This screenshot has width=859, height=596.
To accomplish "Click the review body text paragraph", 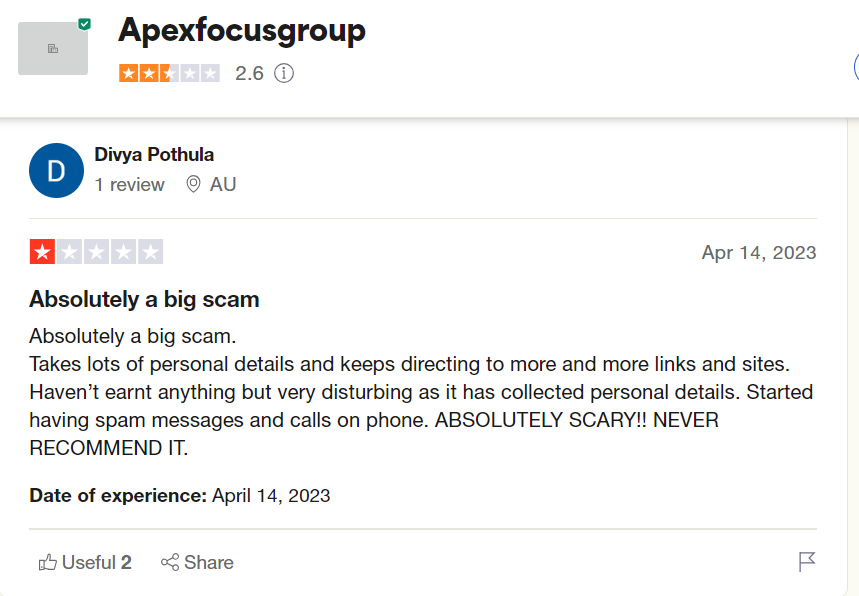I will pos(421,391).
